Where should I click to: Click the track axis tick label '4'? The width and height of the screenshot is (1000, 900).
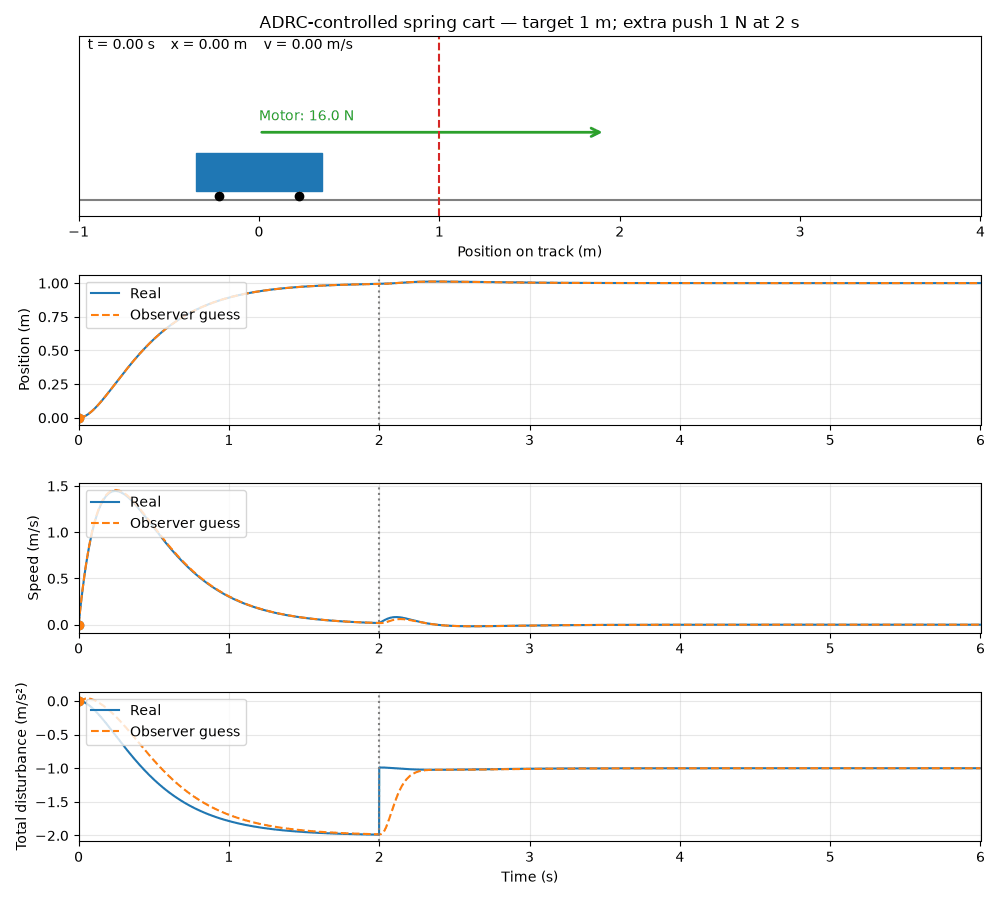tap(980, 232)
